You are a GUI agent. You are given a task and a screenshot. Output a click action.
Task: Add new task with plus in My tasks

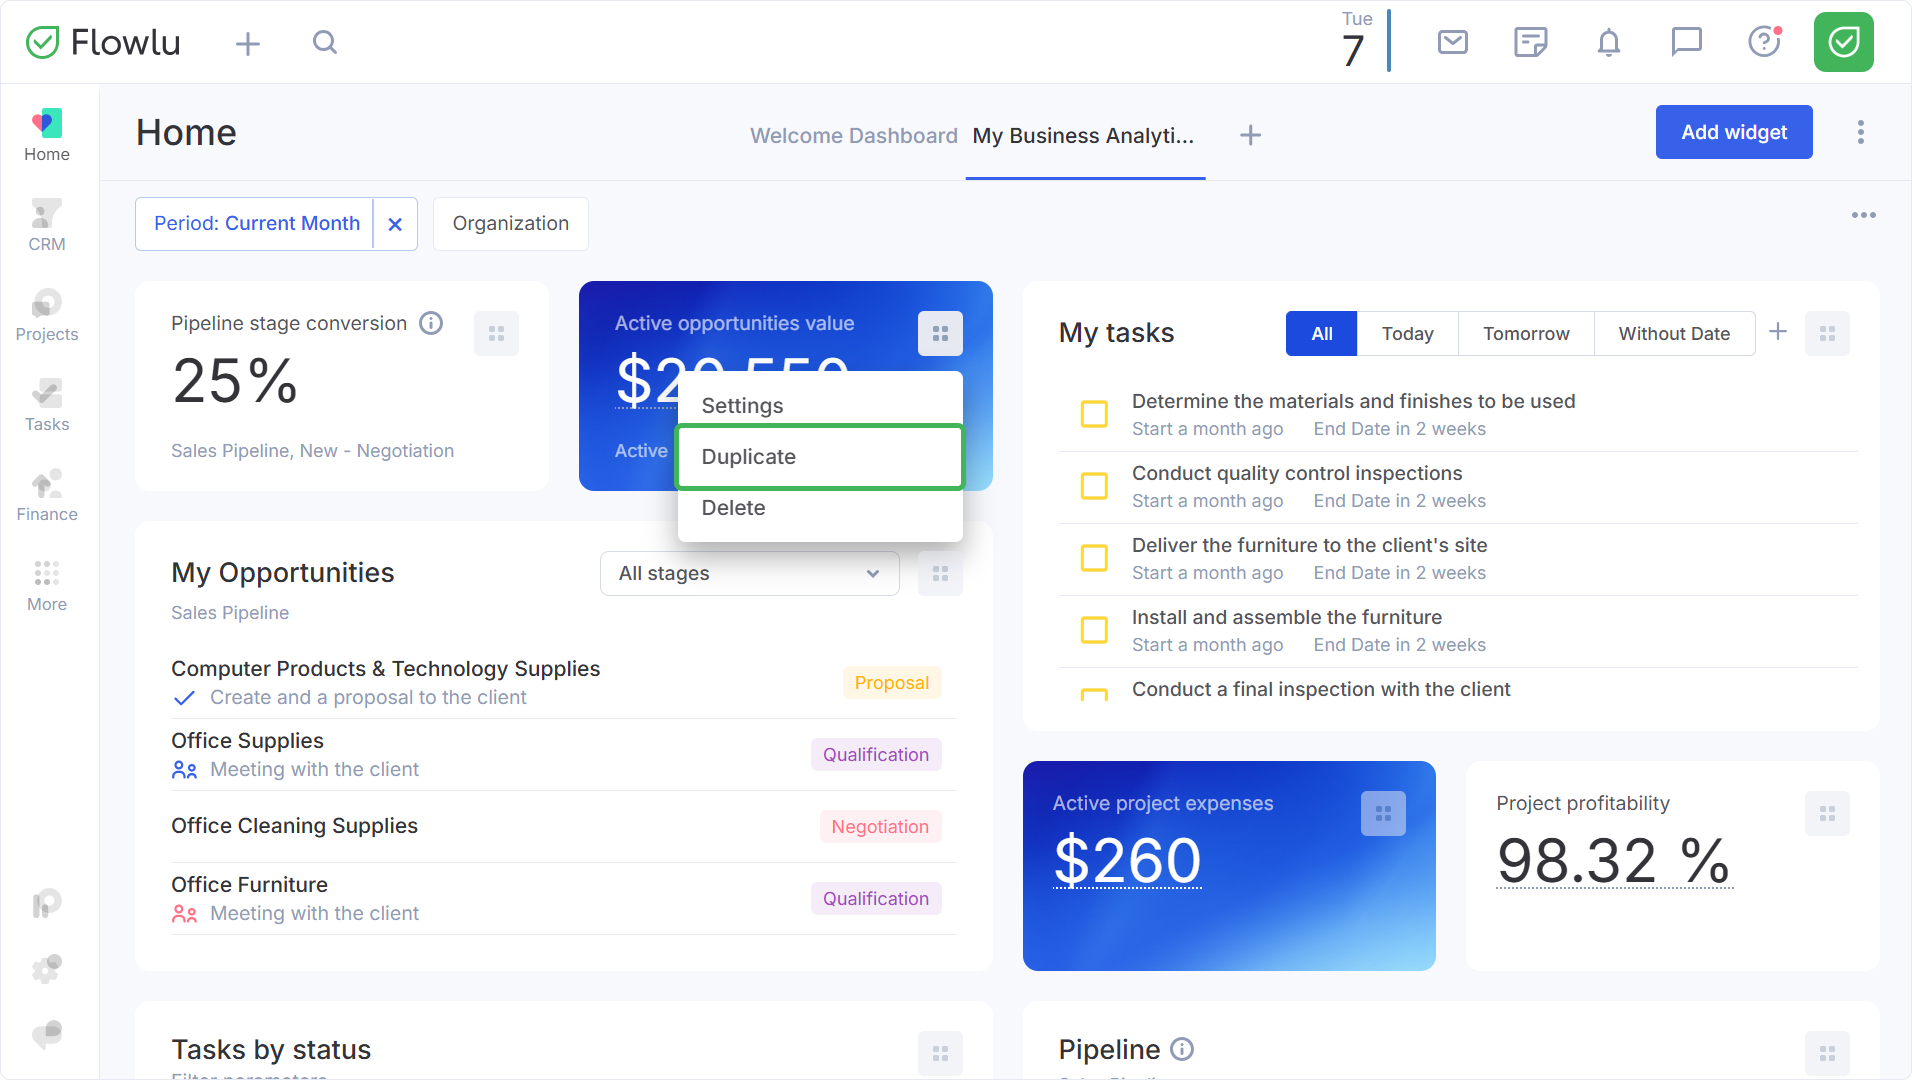(x=1778, y=332)
